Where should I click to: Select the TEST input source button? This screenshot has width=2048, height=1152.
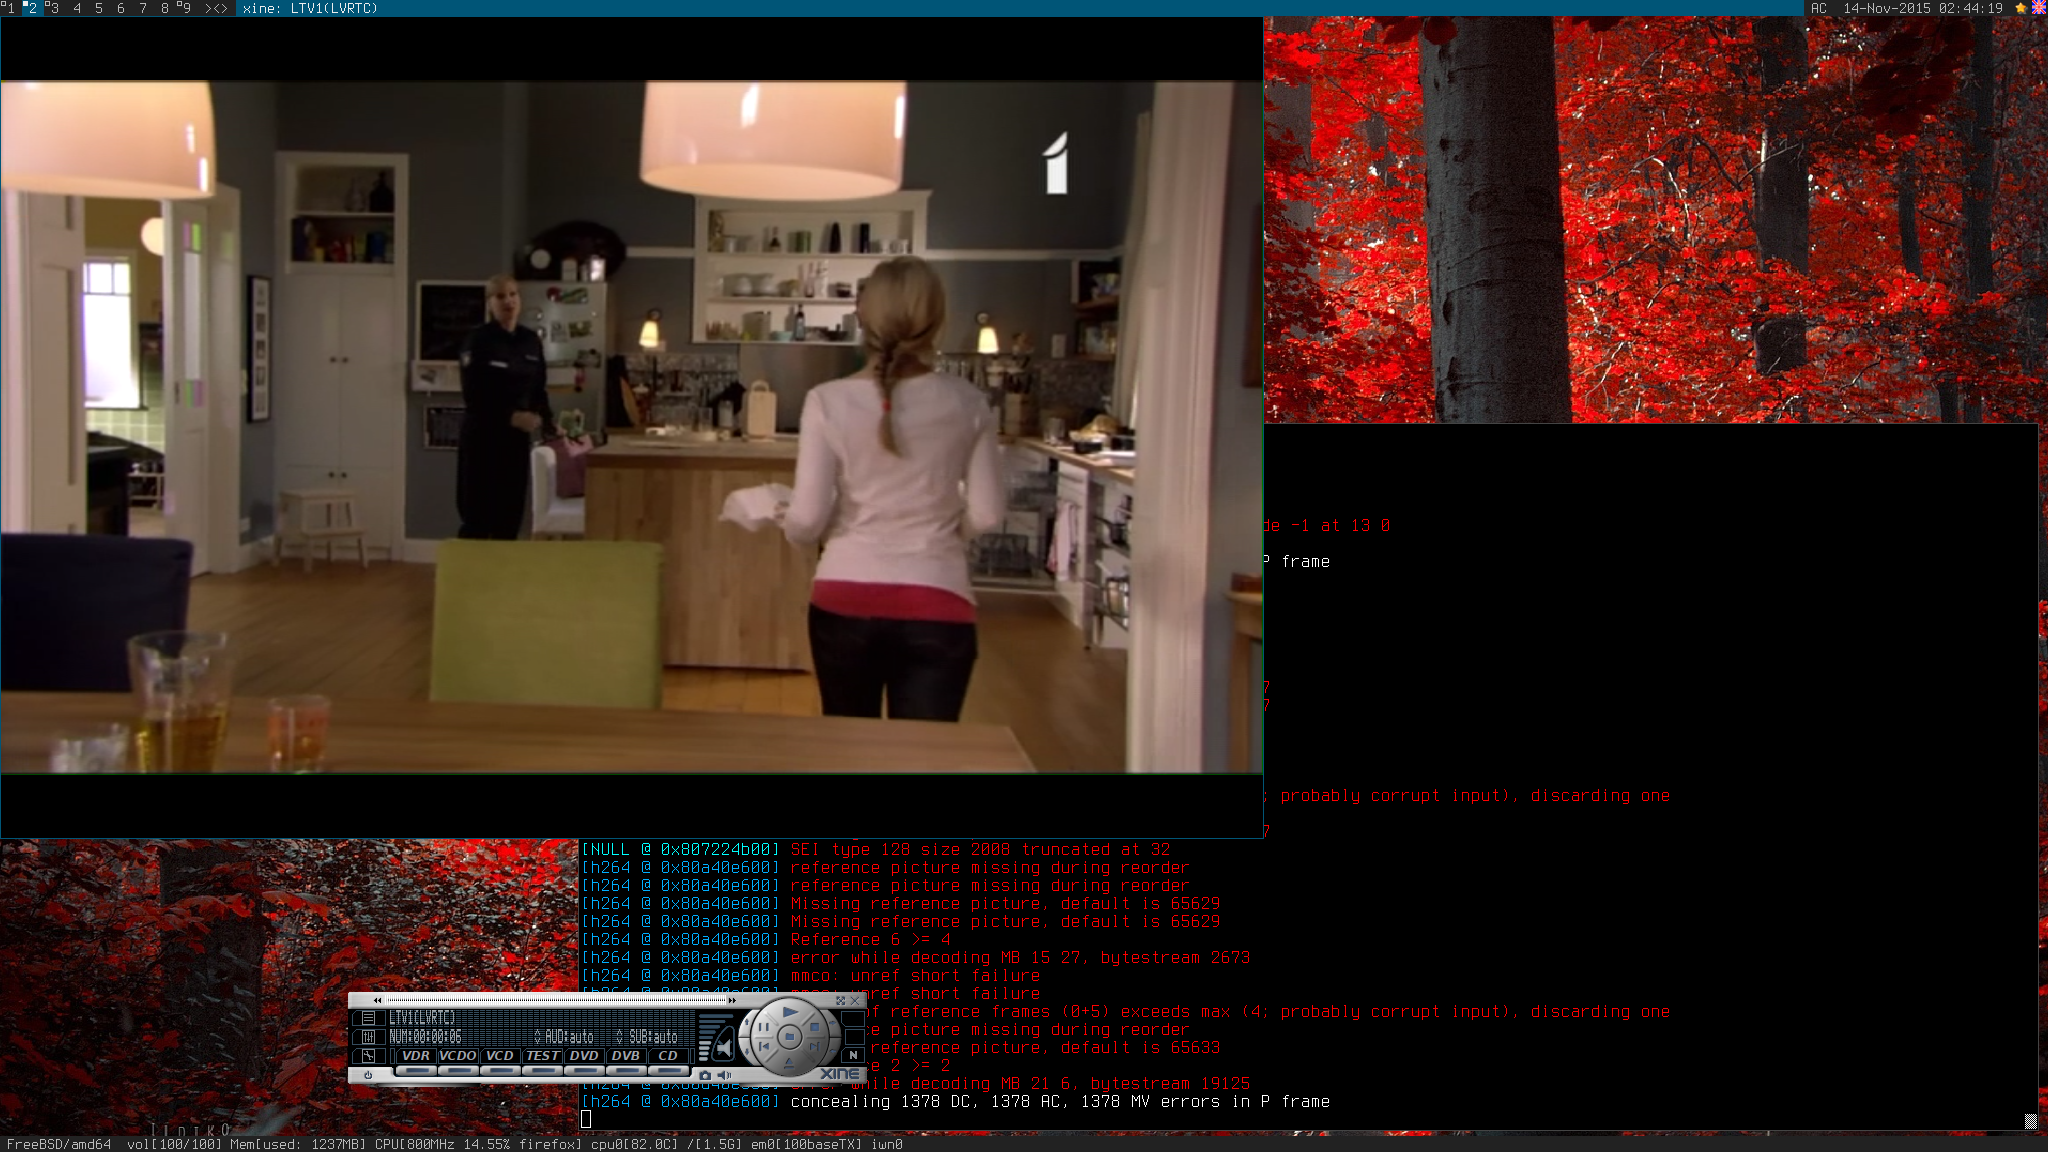[542, 1056]
